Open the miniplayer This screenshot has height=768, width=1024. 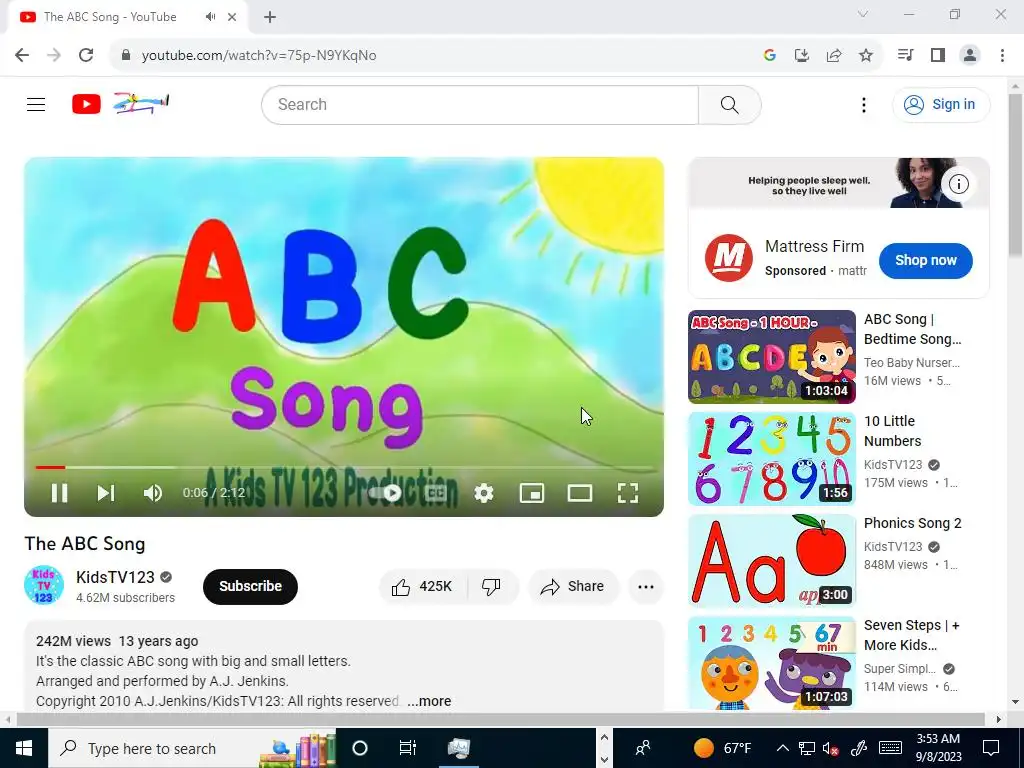(x=532, y=493)
